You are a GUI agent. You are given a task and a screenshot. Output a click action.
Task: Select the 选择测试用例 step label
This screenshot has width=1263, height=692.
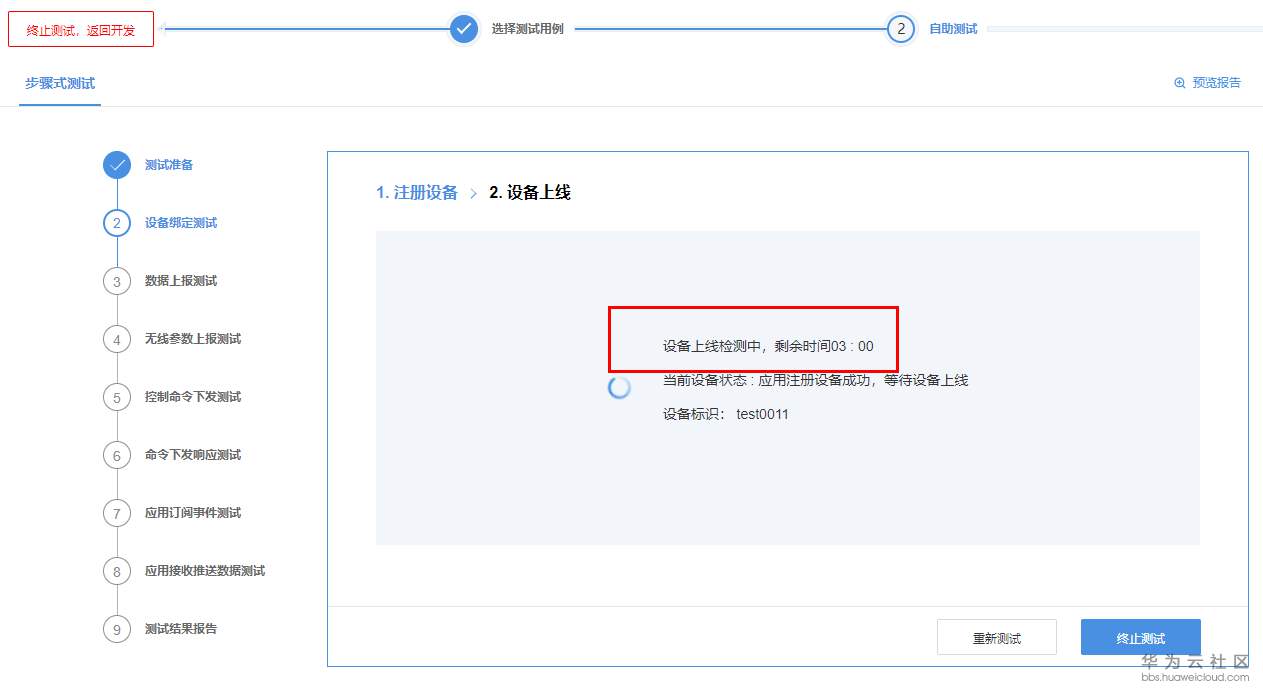pyautogui.click(x=527, y=29)
